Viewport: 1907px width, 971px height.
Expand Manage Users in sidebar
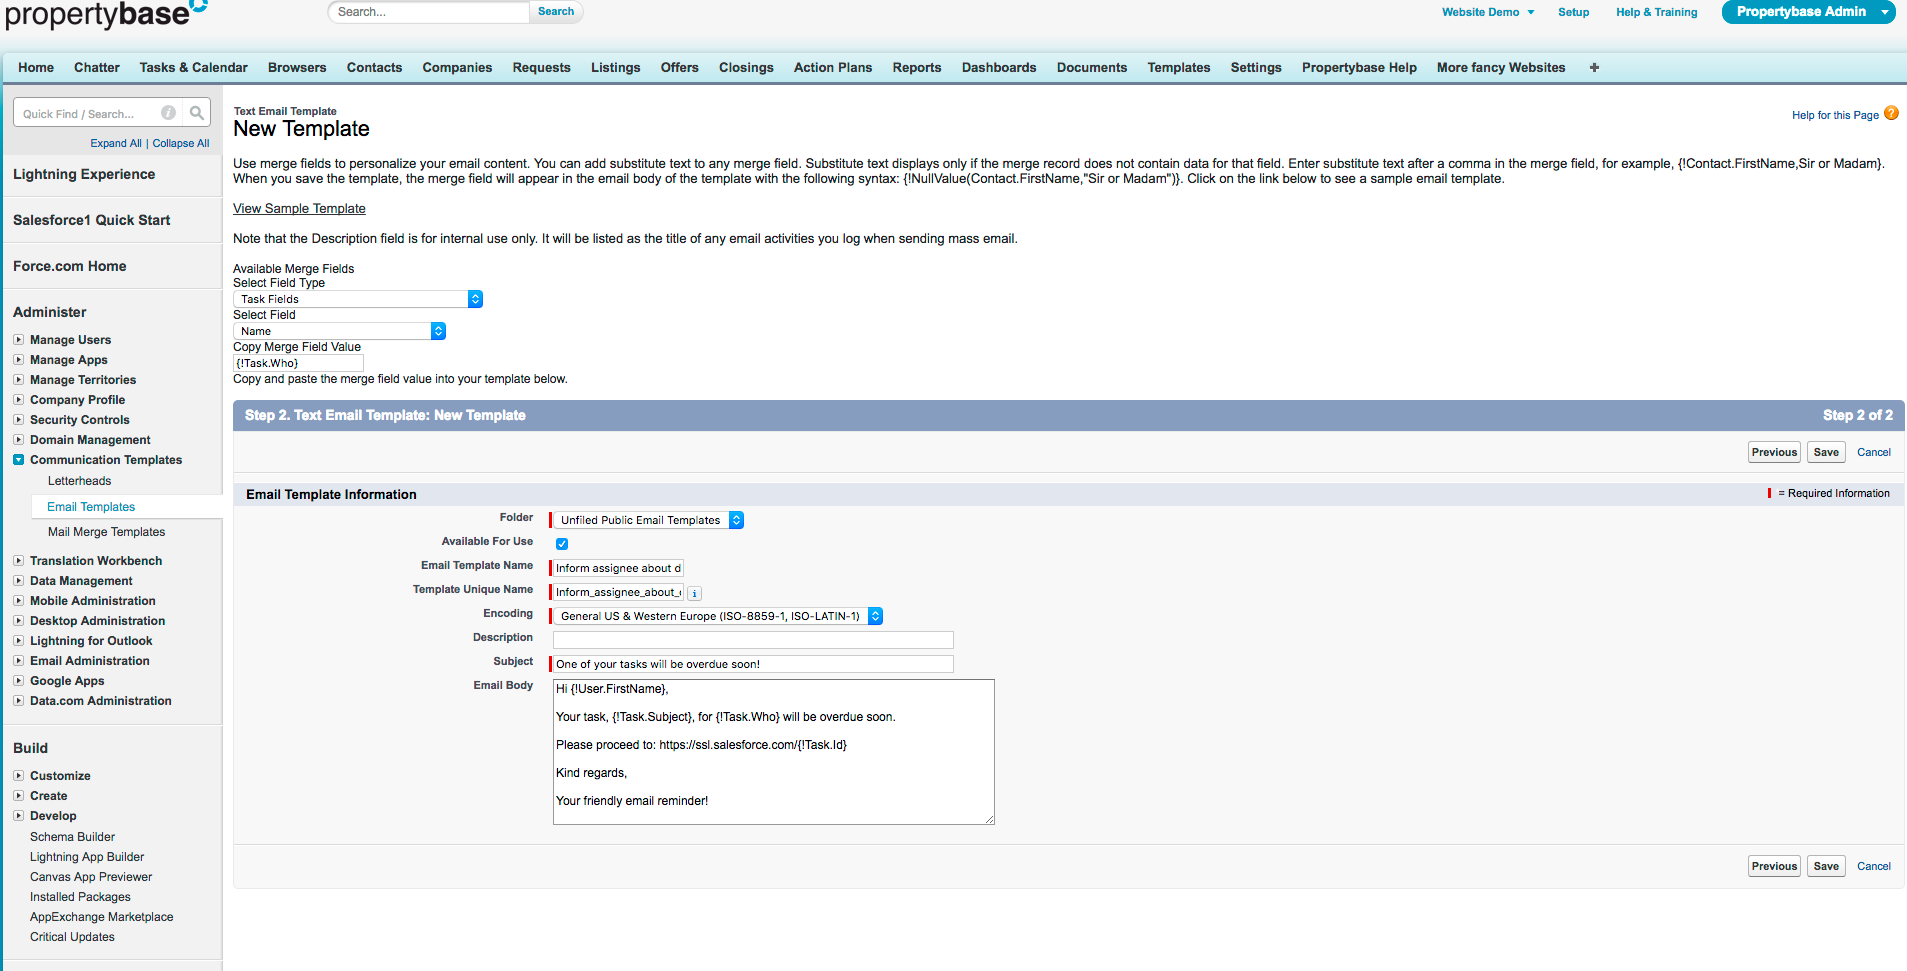coord(18,340)
